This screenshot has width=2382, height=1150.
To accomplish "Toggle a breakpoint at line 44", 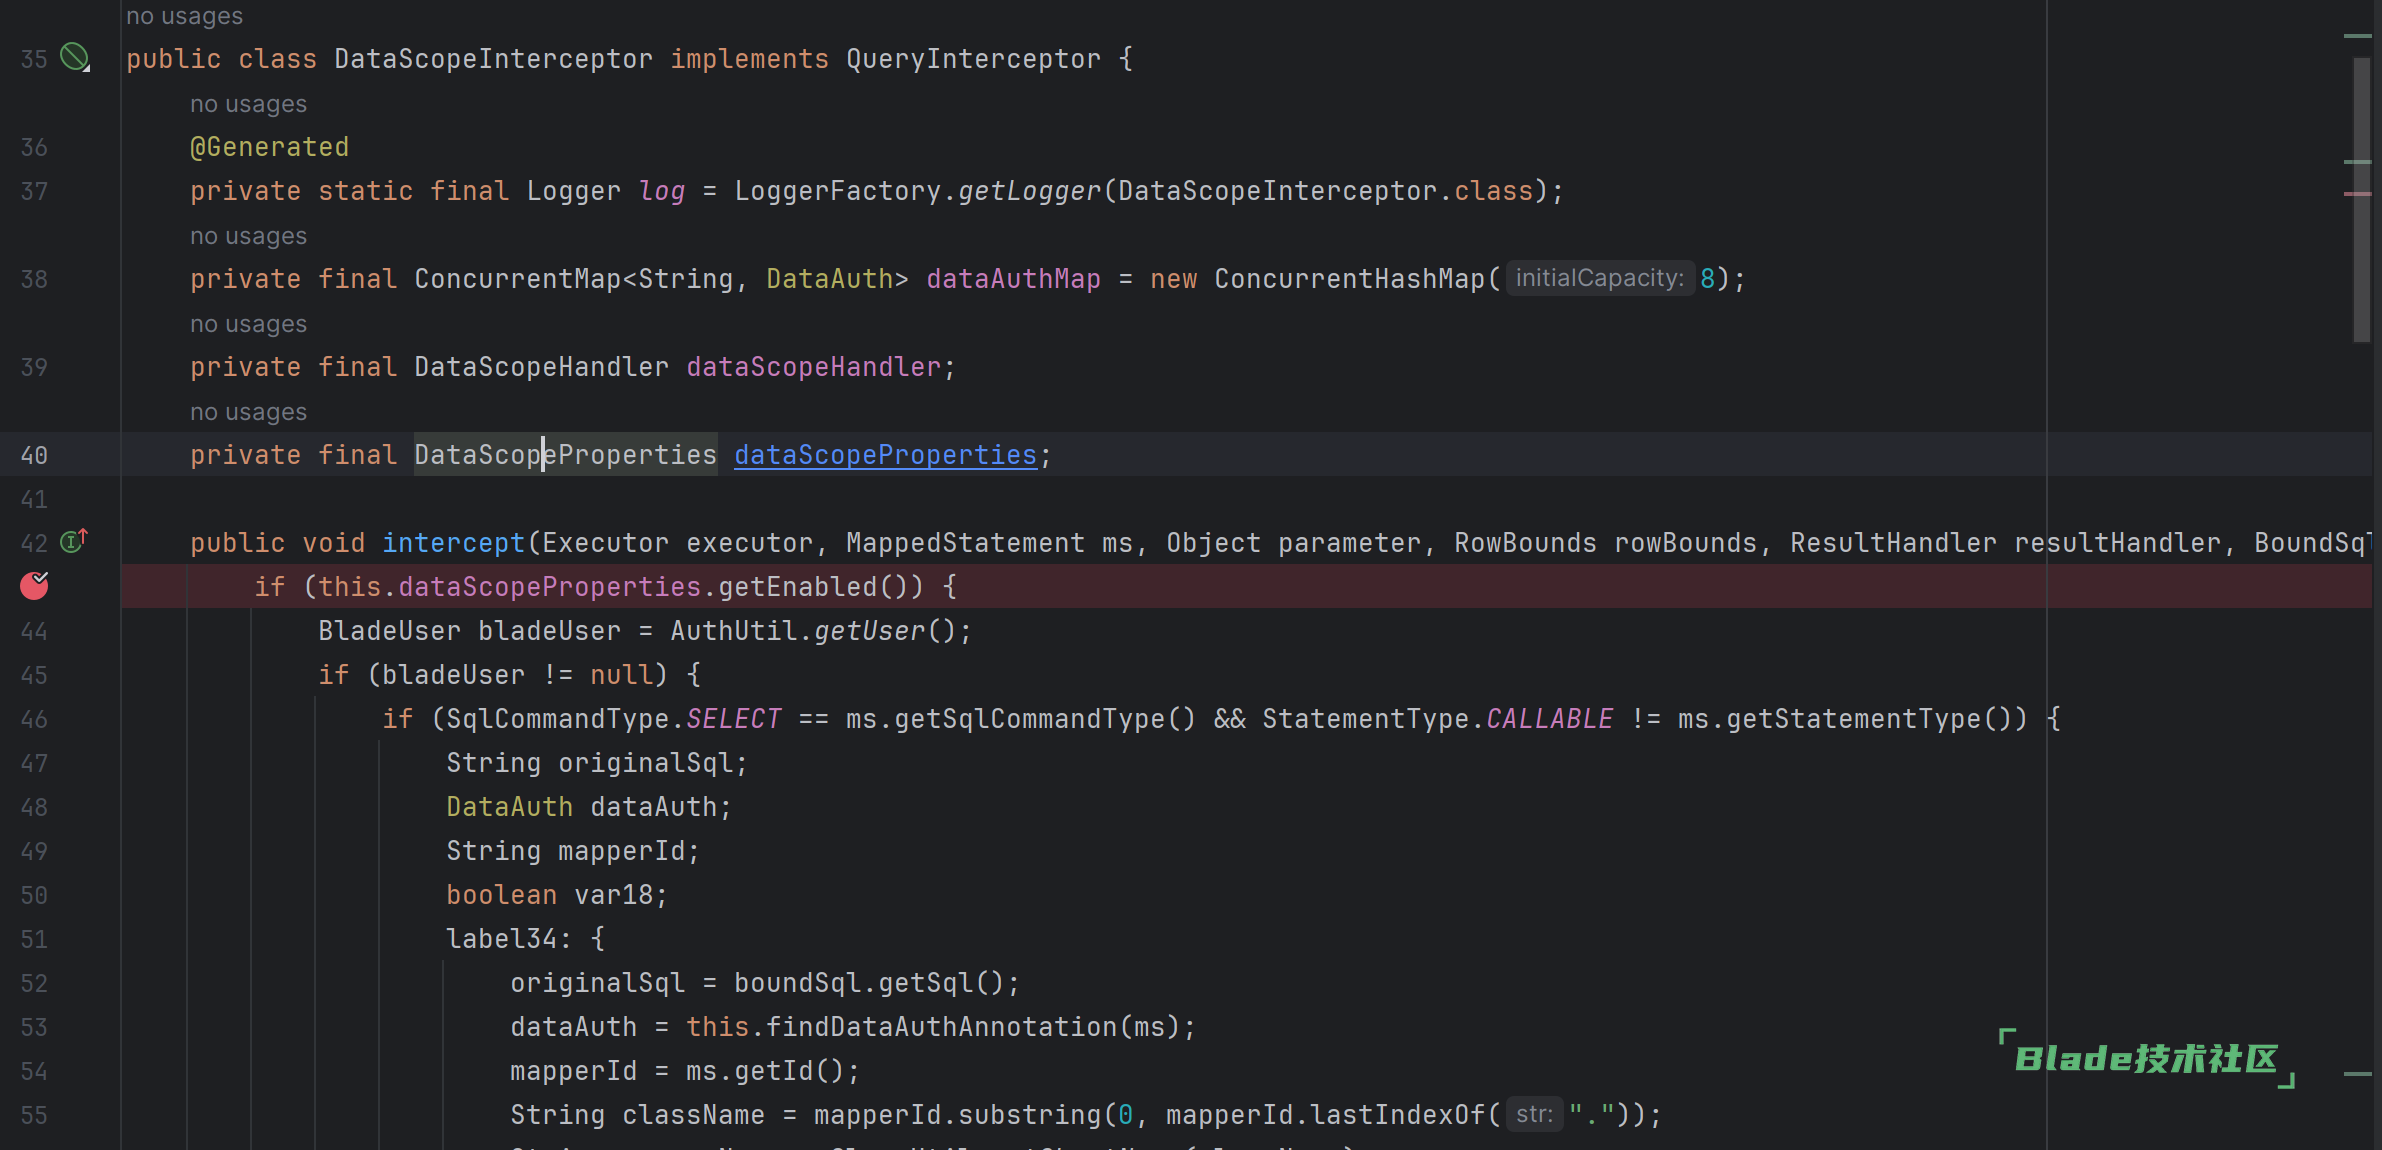I will tap(34, 631).
